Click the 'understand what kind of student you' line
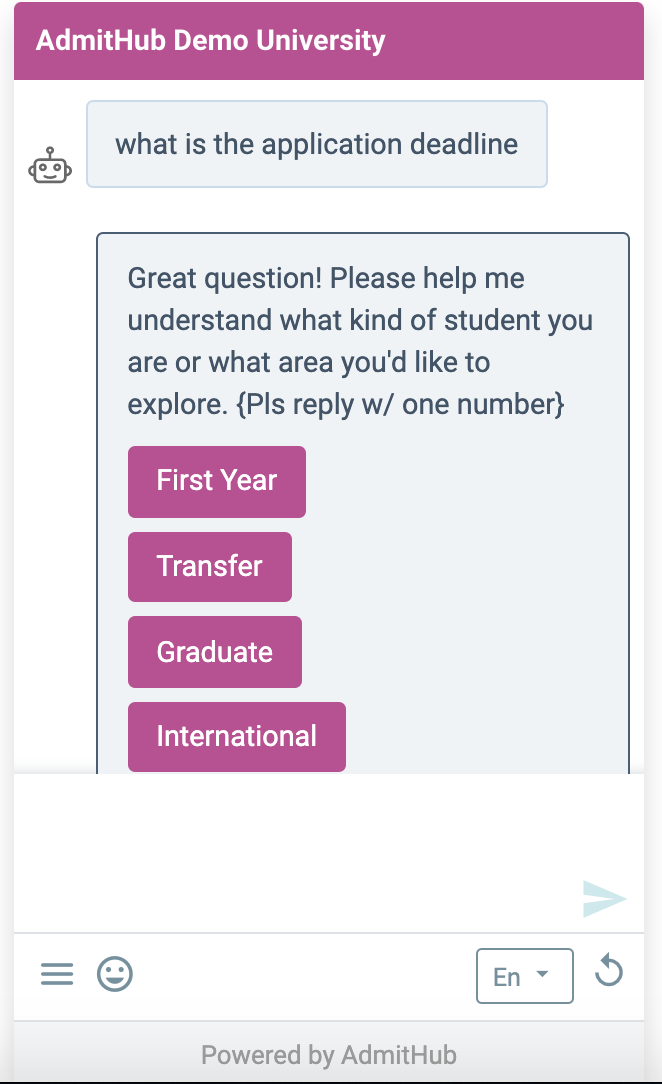Viewport: 662px width, 1084px height. pos(361,321)
